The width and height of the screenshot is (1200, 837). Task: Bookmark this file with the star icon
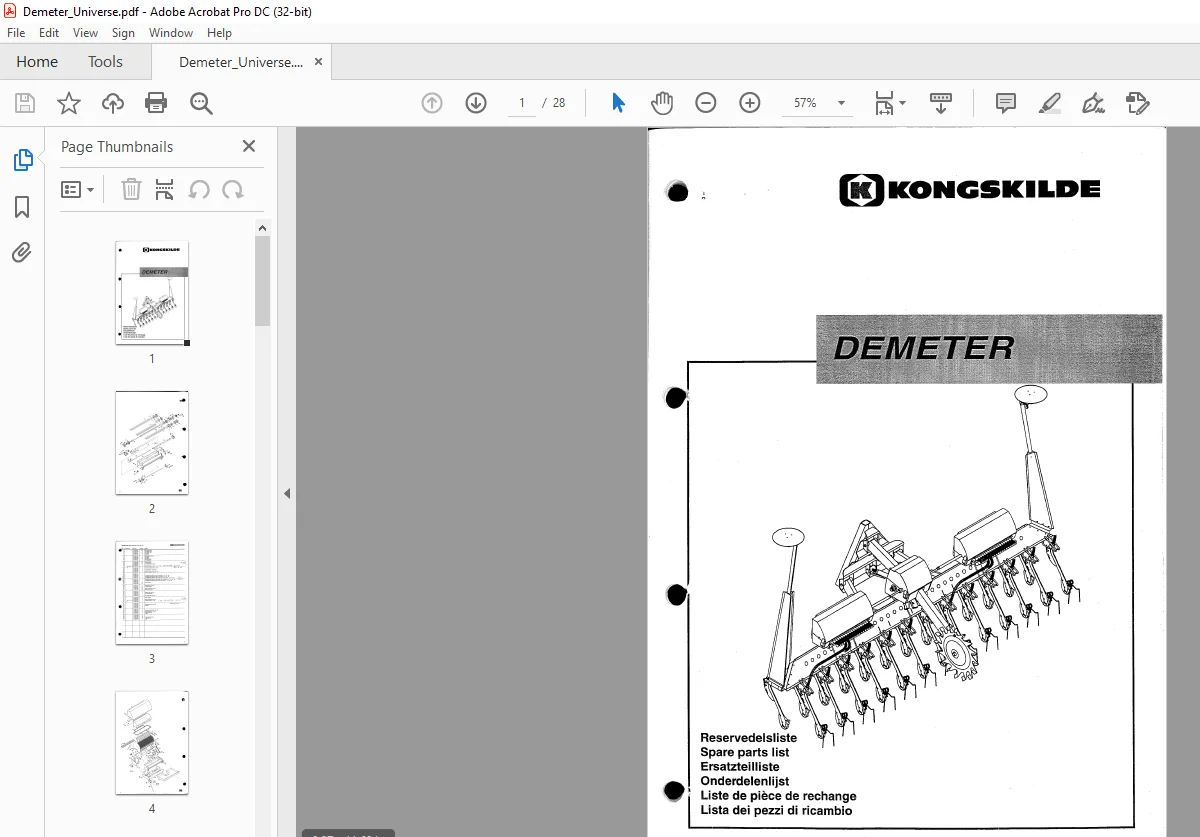pos(69,103)
